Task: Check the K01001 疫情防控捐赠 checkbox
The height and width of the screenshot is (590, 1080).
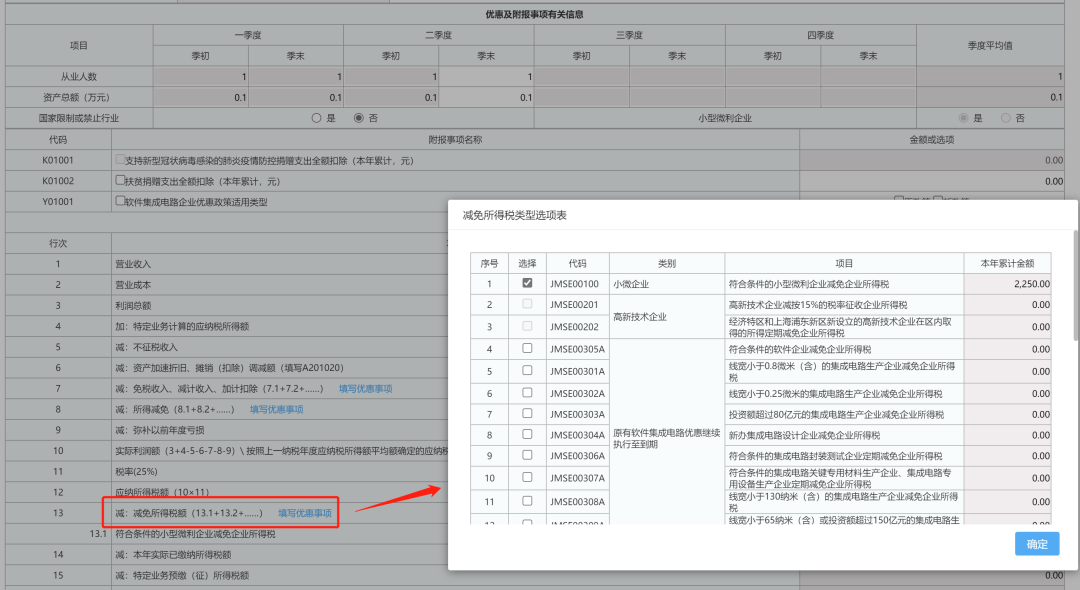Action: [x=120, y=160]
